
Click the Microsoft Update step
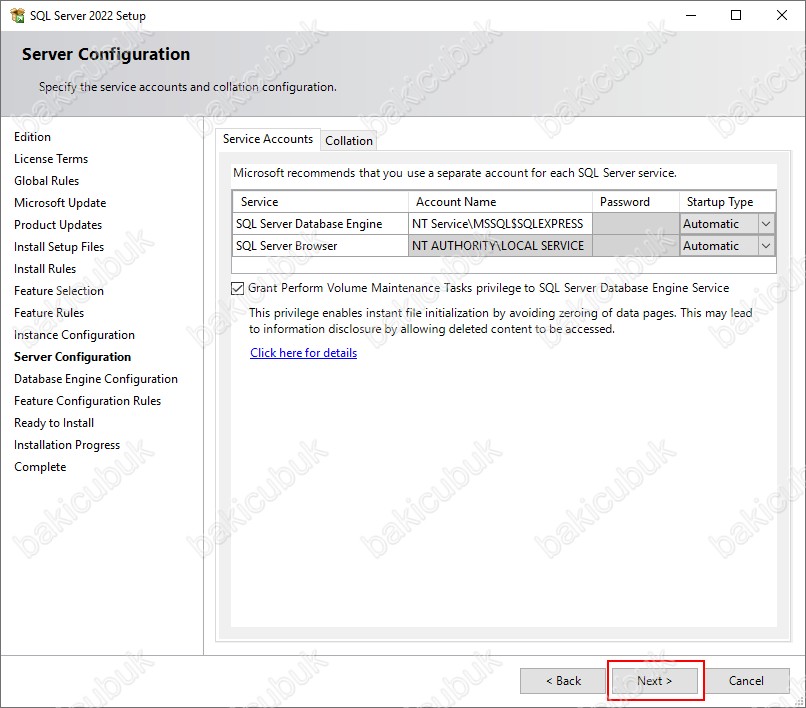coord(60,203)
